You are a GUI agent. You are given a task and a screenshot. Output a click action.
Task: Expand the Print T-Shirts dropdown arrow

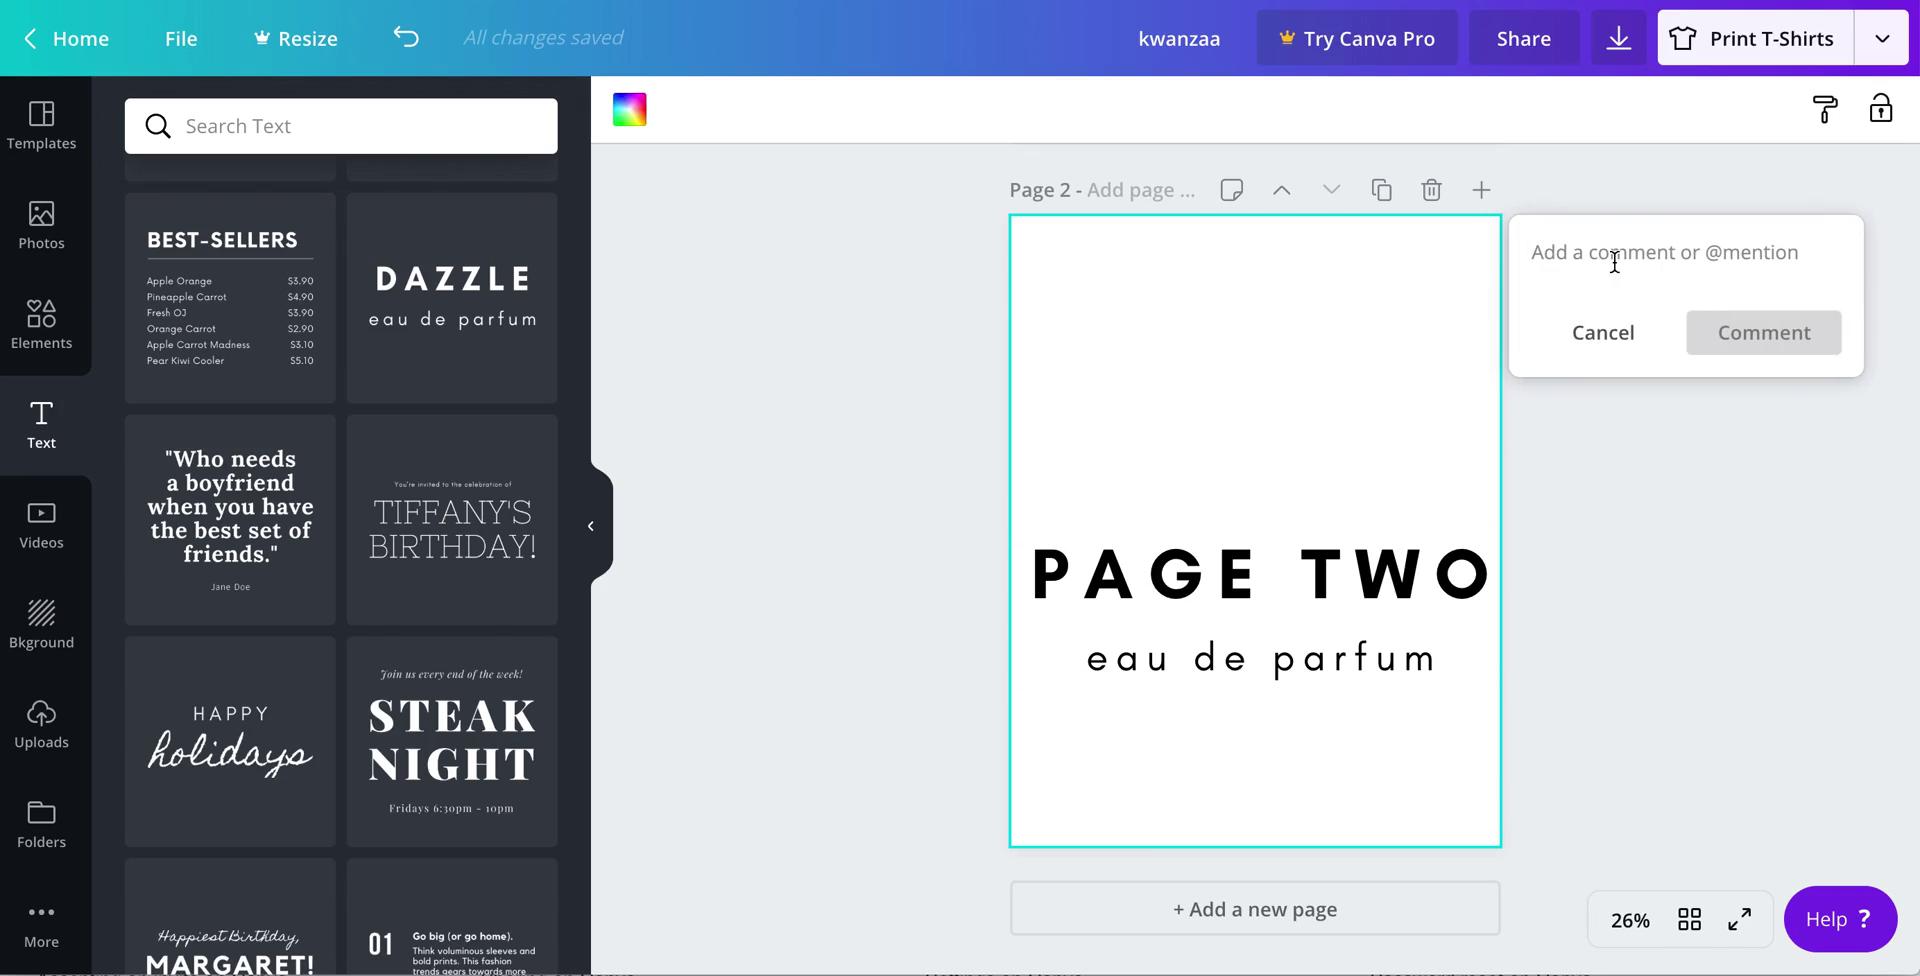tap(1882, 38)
